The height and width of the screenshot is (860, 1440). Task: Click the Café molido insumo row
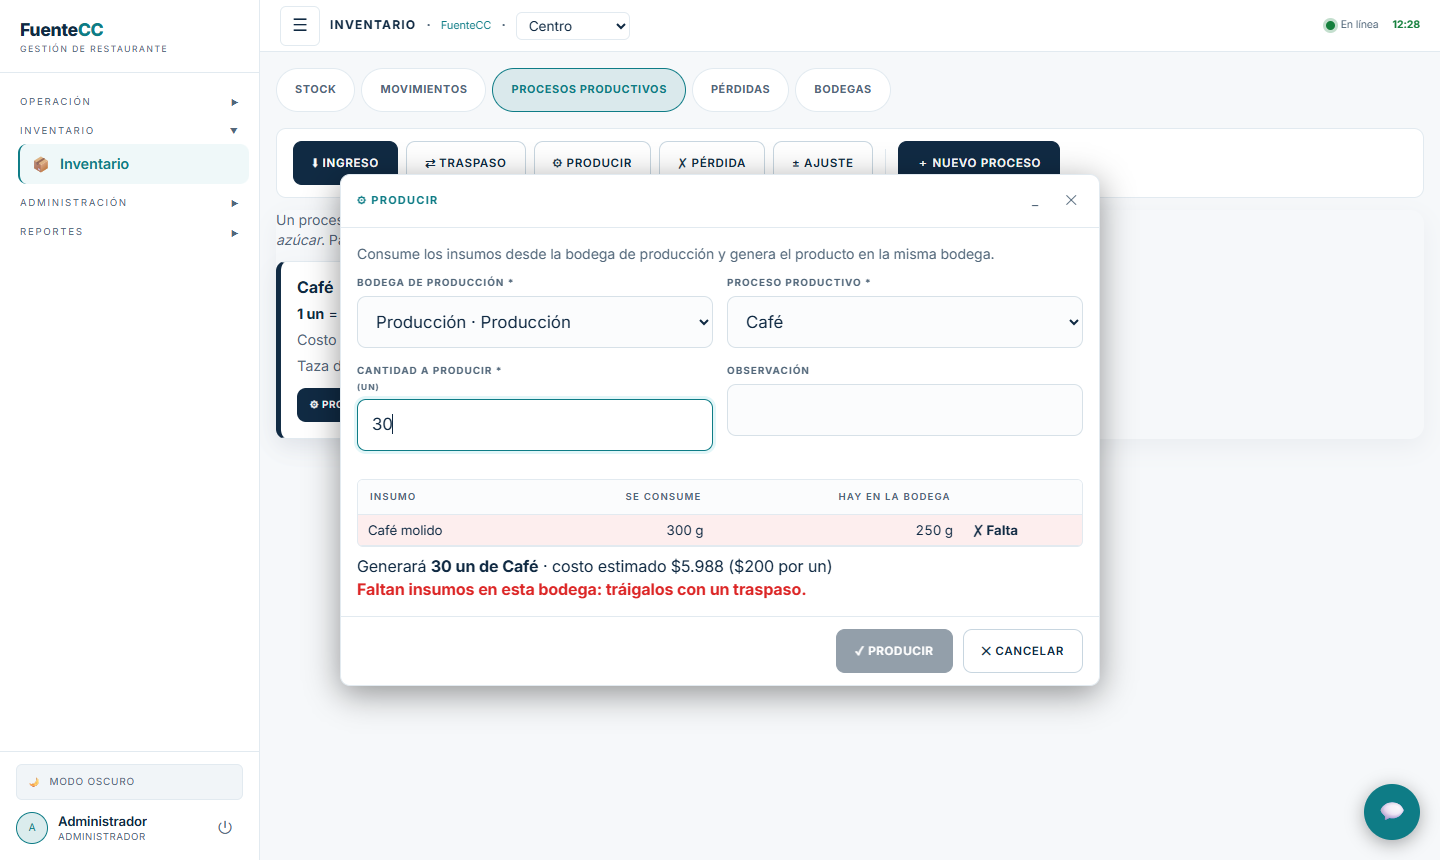[x=720, y=531]
